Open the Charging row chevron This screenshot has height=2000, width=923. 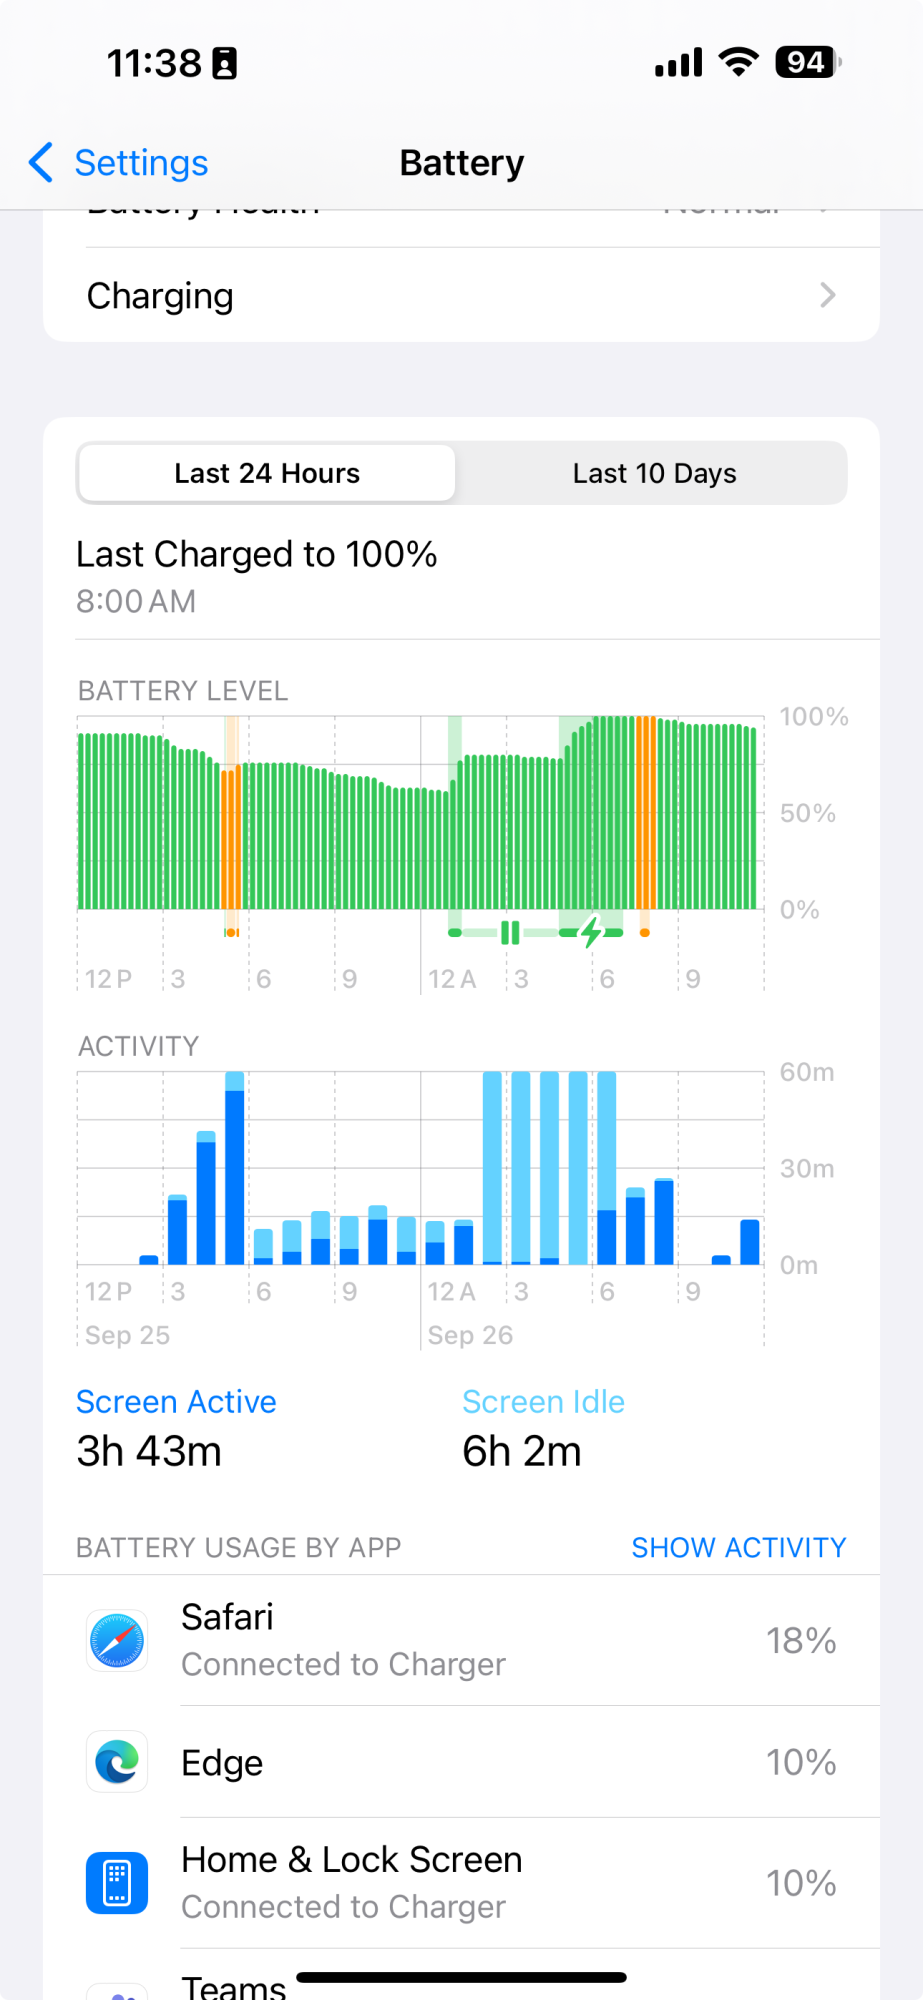point(828,295)
